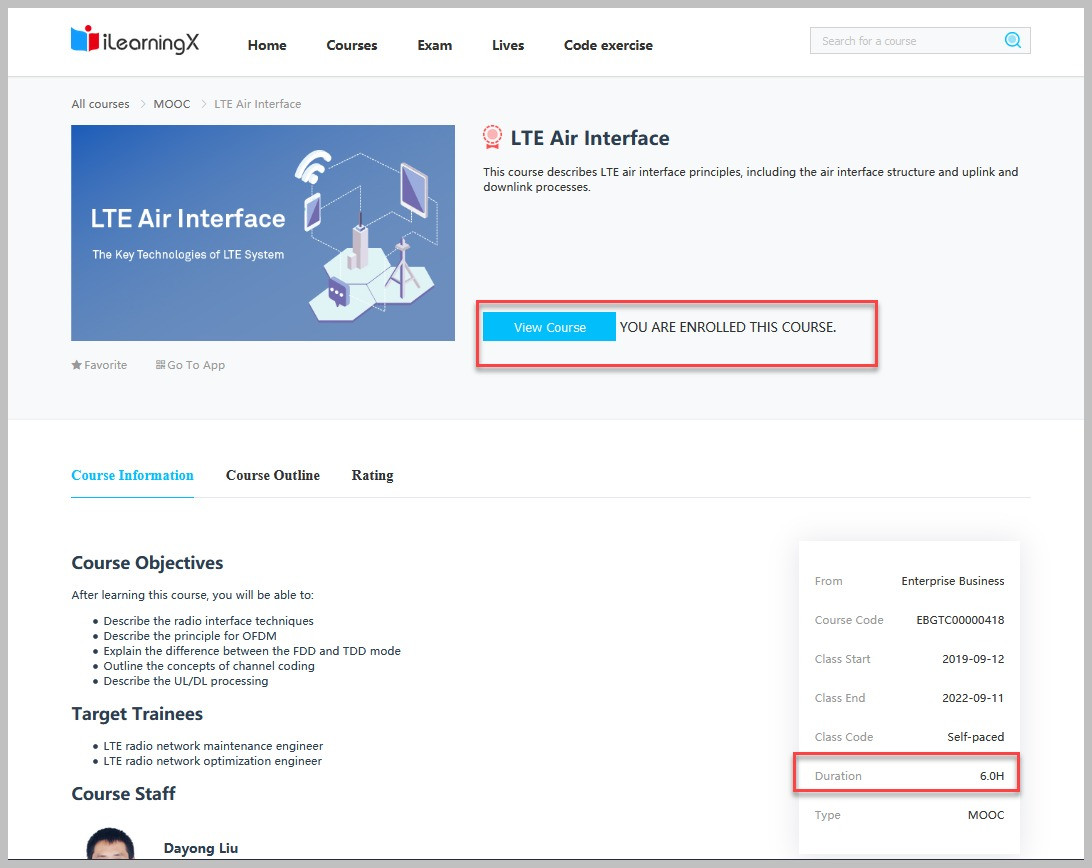
Task: Click the MOOC type value
Action: (x=986, y=815)
